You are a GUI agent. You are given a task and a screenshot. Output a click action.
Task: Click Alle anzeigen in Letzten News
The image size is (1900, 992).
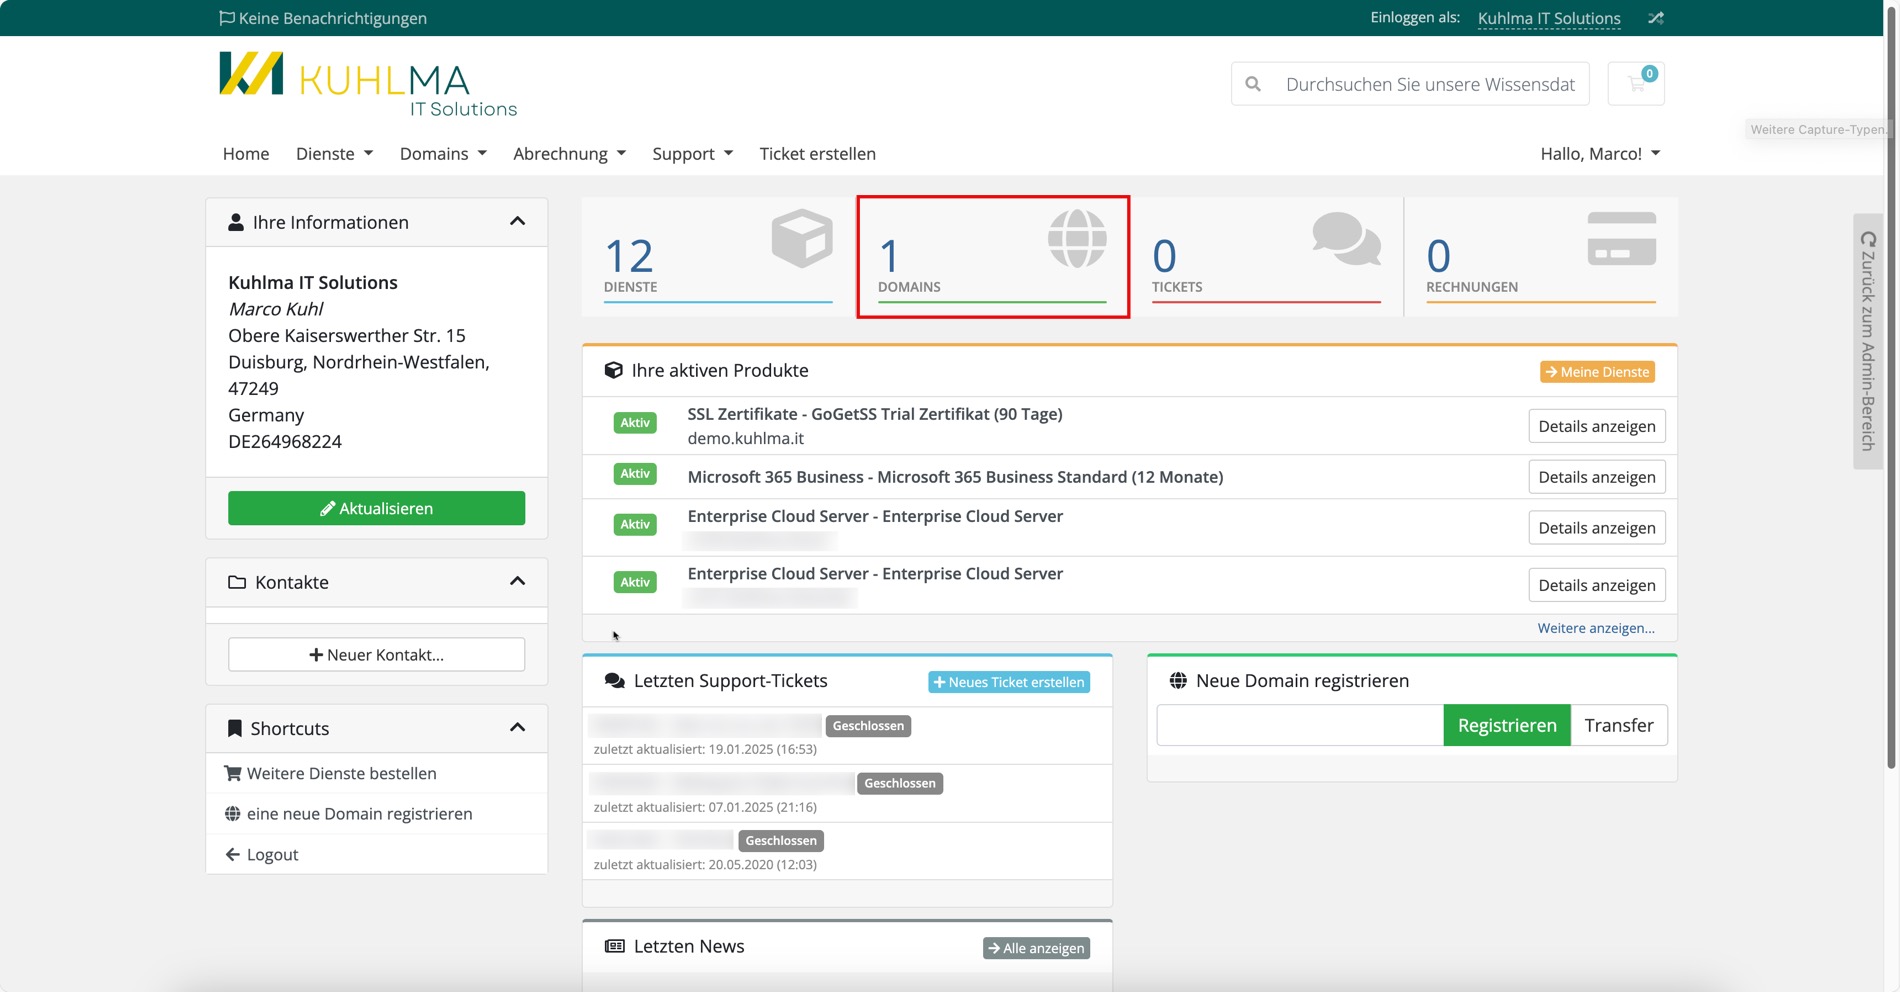click(1036, 948)
